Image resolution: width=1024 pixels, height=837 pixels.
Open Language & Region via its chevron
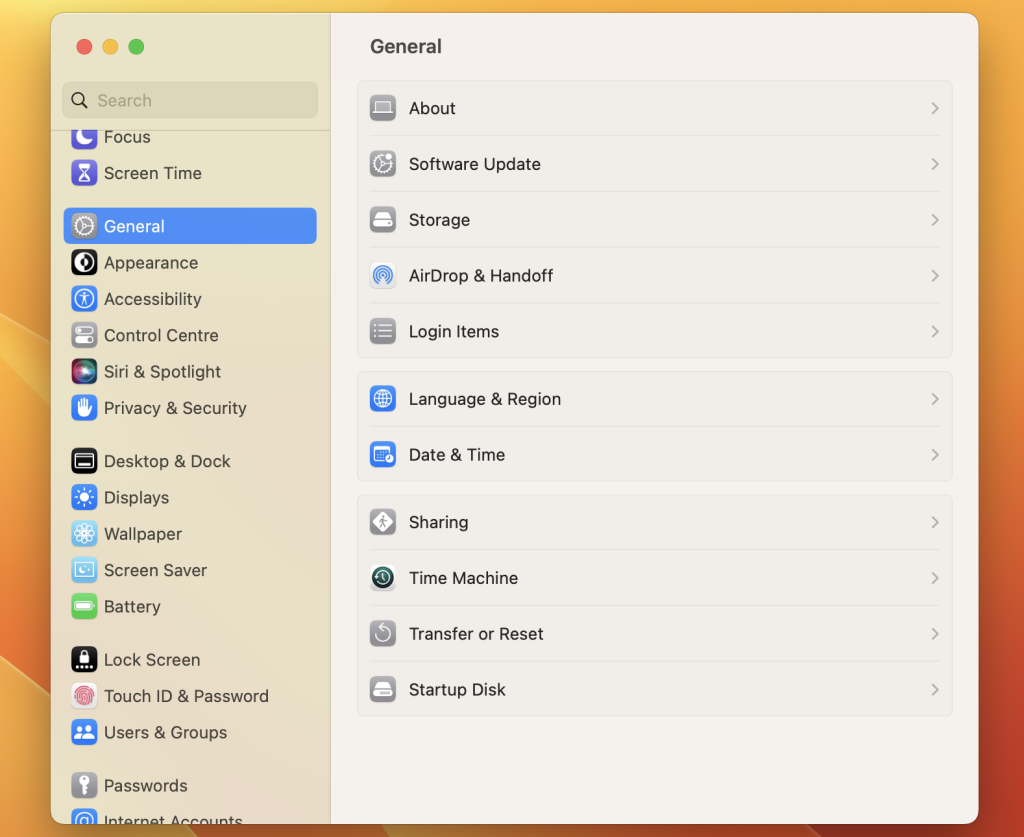(x=934, y=398)
